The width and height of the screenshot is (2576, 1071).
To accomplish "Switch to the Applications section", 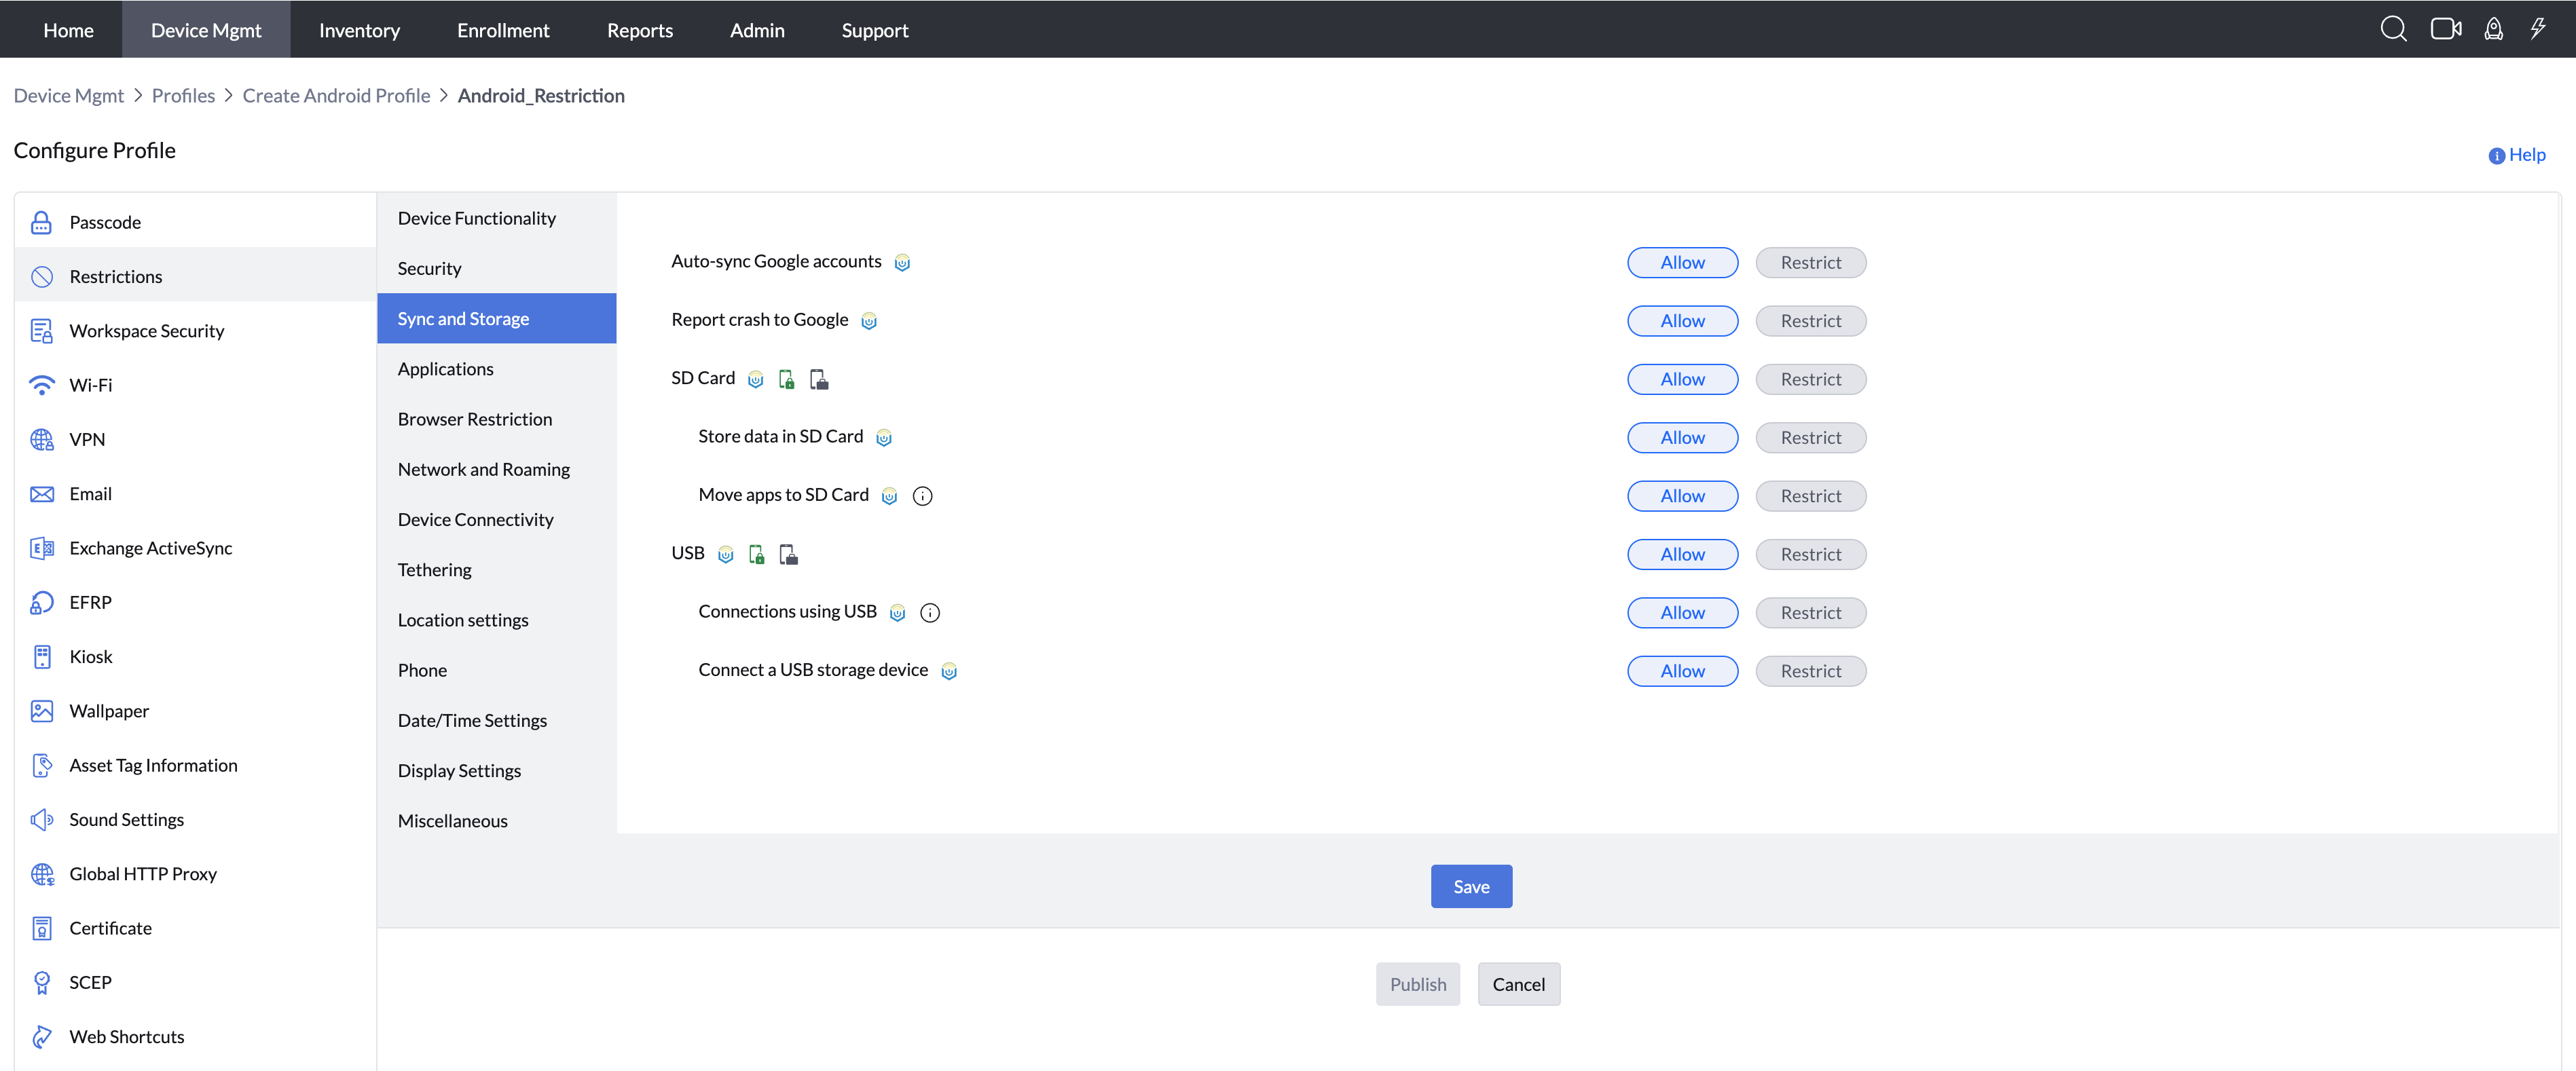I will (446, 368).
